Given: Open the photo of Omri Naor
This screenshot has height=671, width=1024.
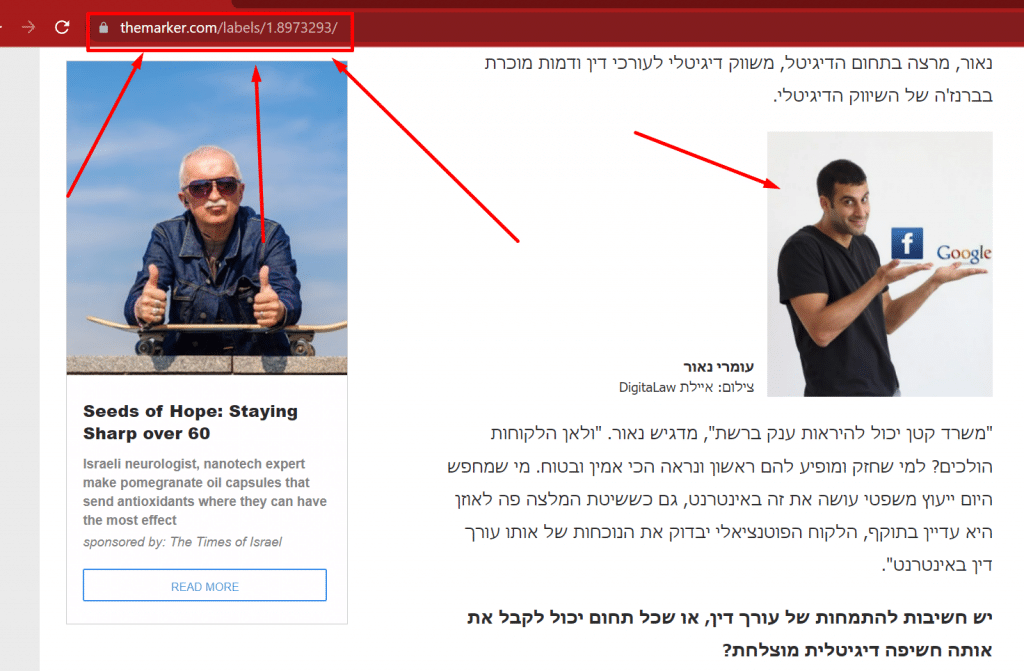Looking at the screenshot, I should [x=880, y=264].
